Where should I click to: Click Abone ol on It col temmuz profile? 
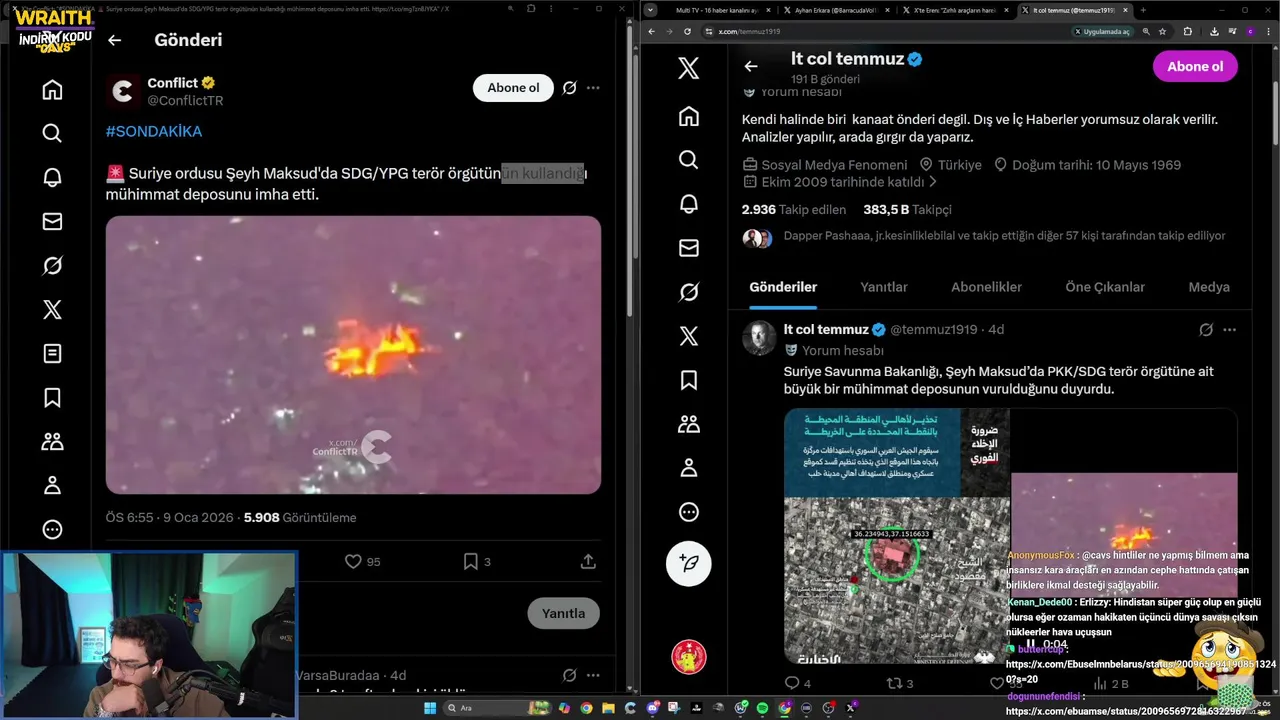tap(1195, 66)
